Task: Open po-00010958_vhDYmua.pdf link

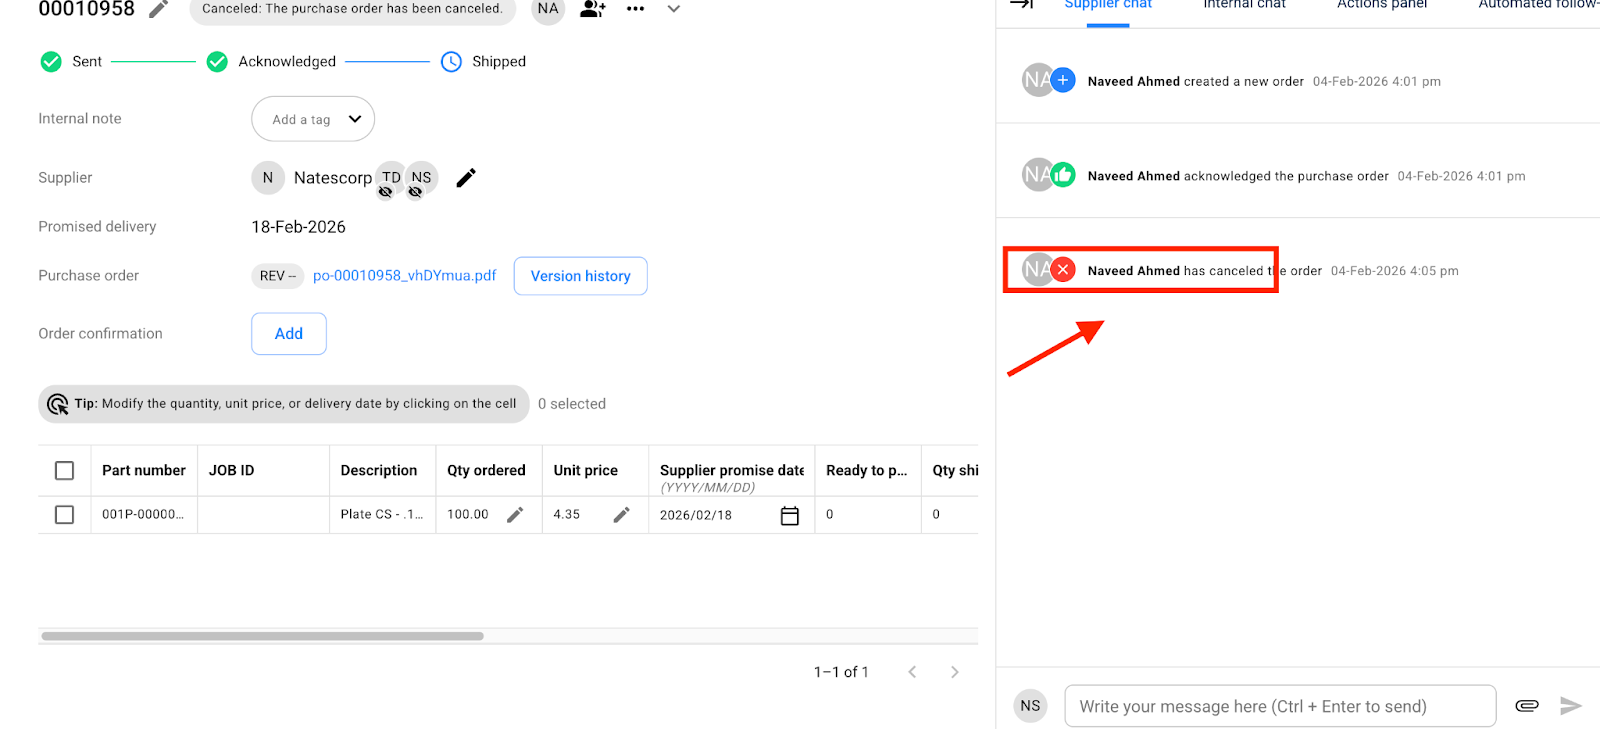Action: click(404, 276)
